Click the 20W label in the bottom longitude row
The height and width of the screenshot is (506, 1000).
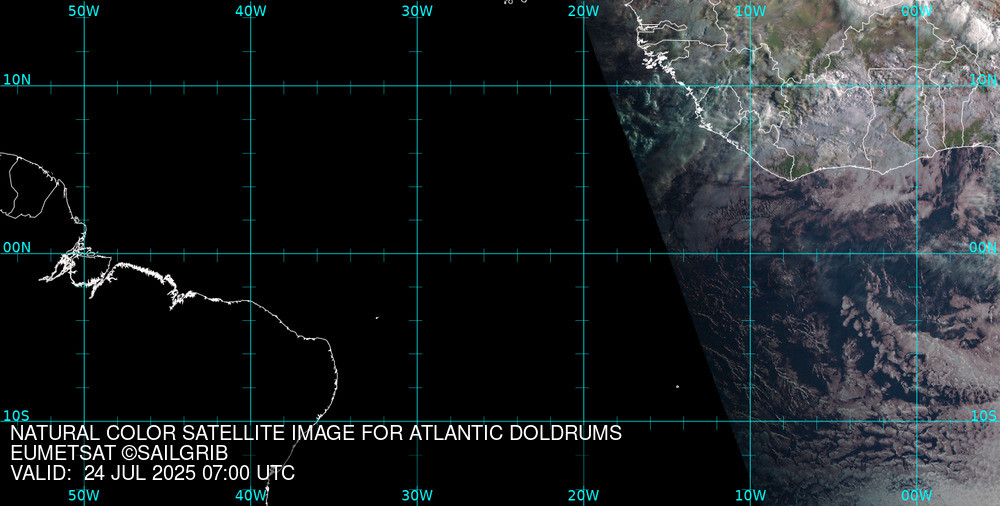[584, 495]
